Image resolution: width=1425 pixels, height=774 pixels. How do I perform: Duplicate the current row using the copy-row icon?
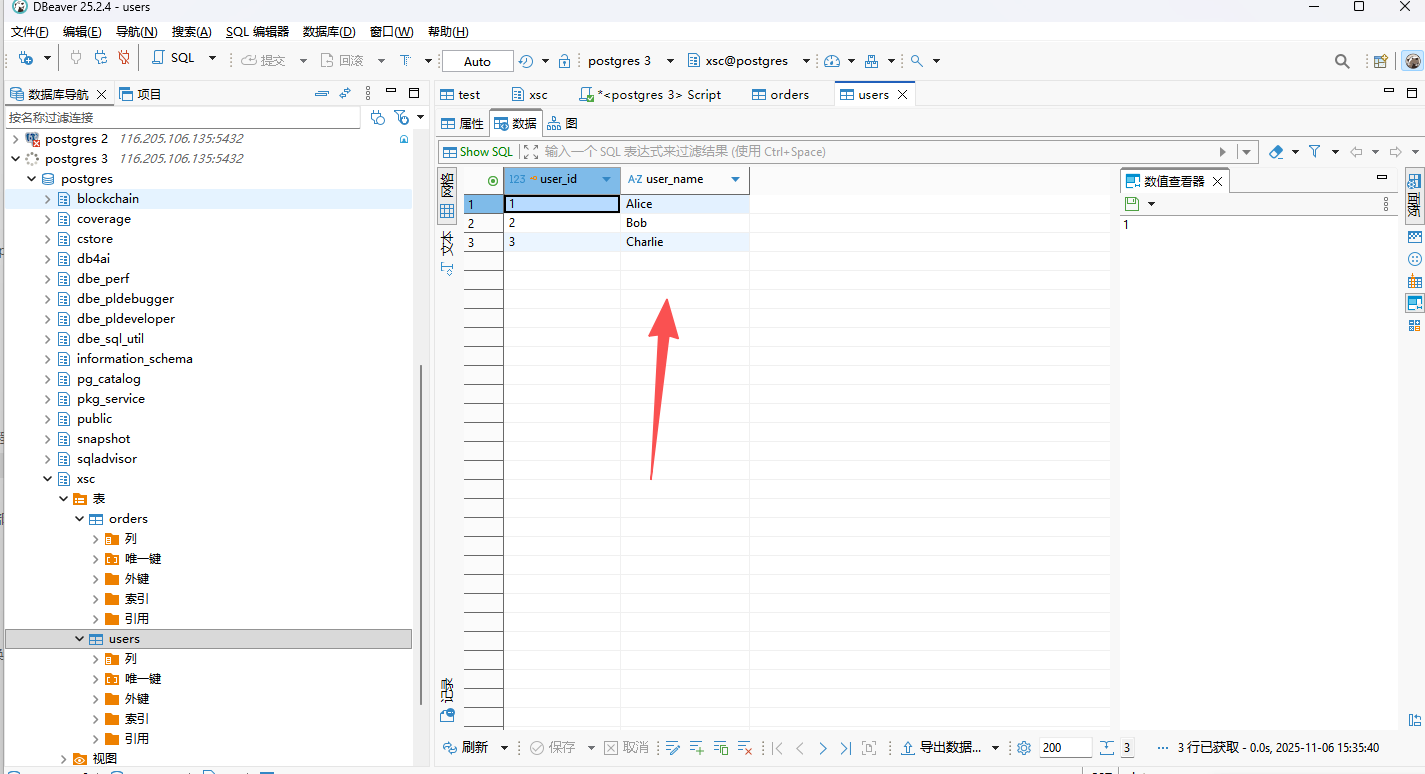[721, 748]
